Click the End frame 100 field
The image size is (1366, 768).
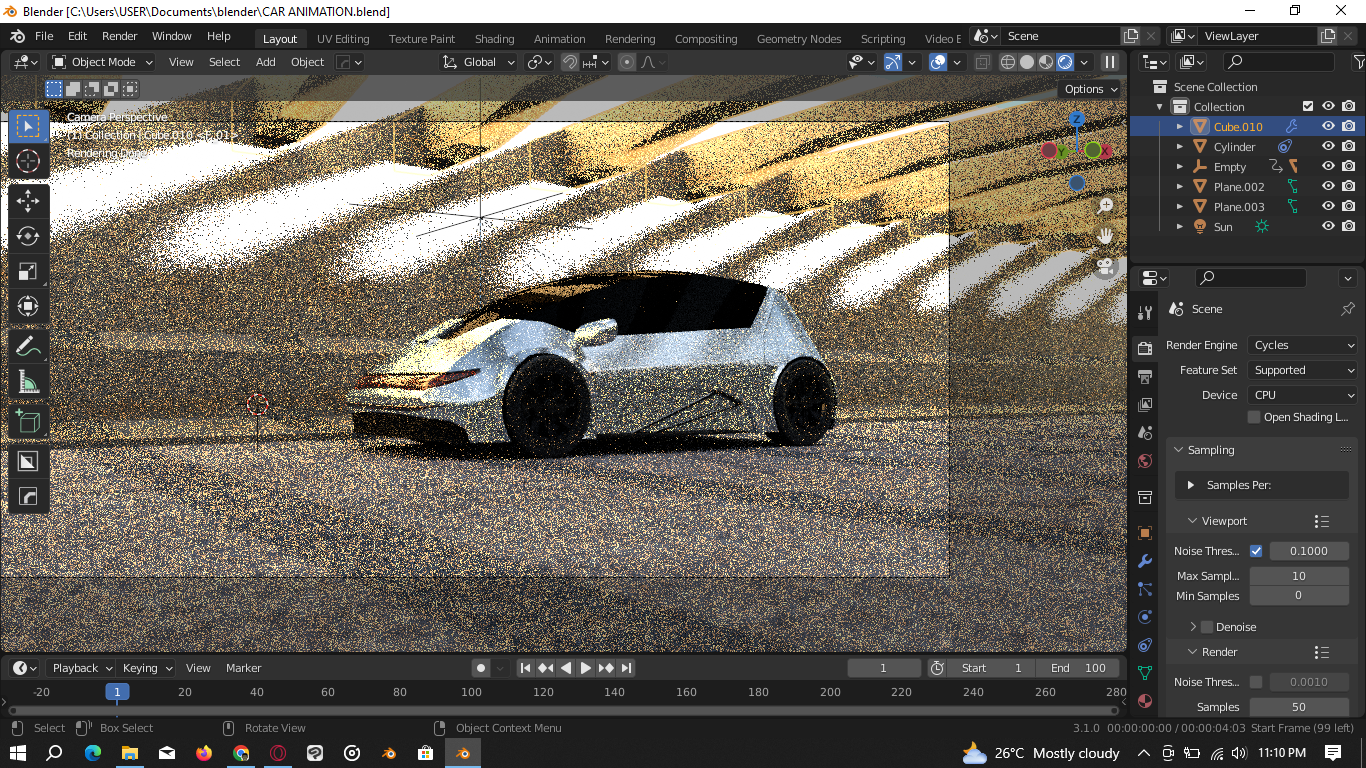[x=1079, y=668]
